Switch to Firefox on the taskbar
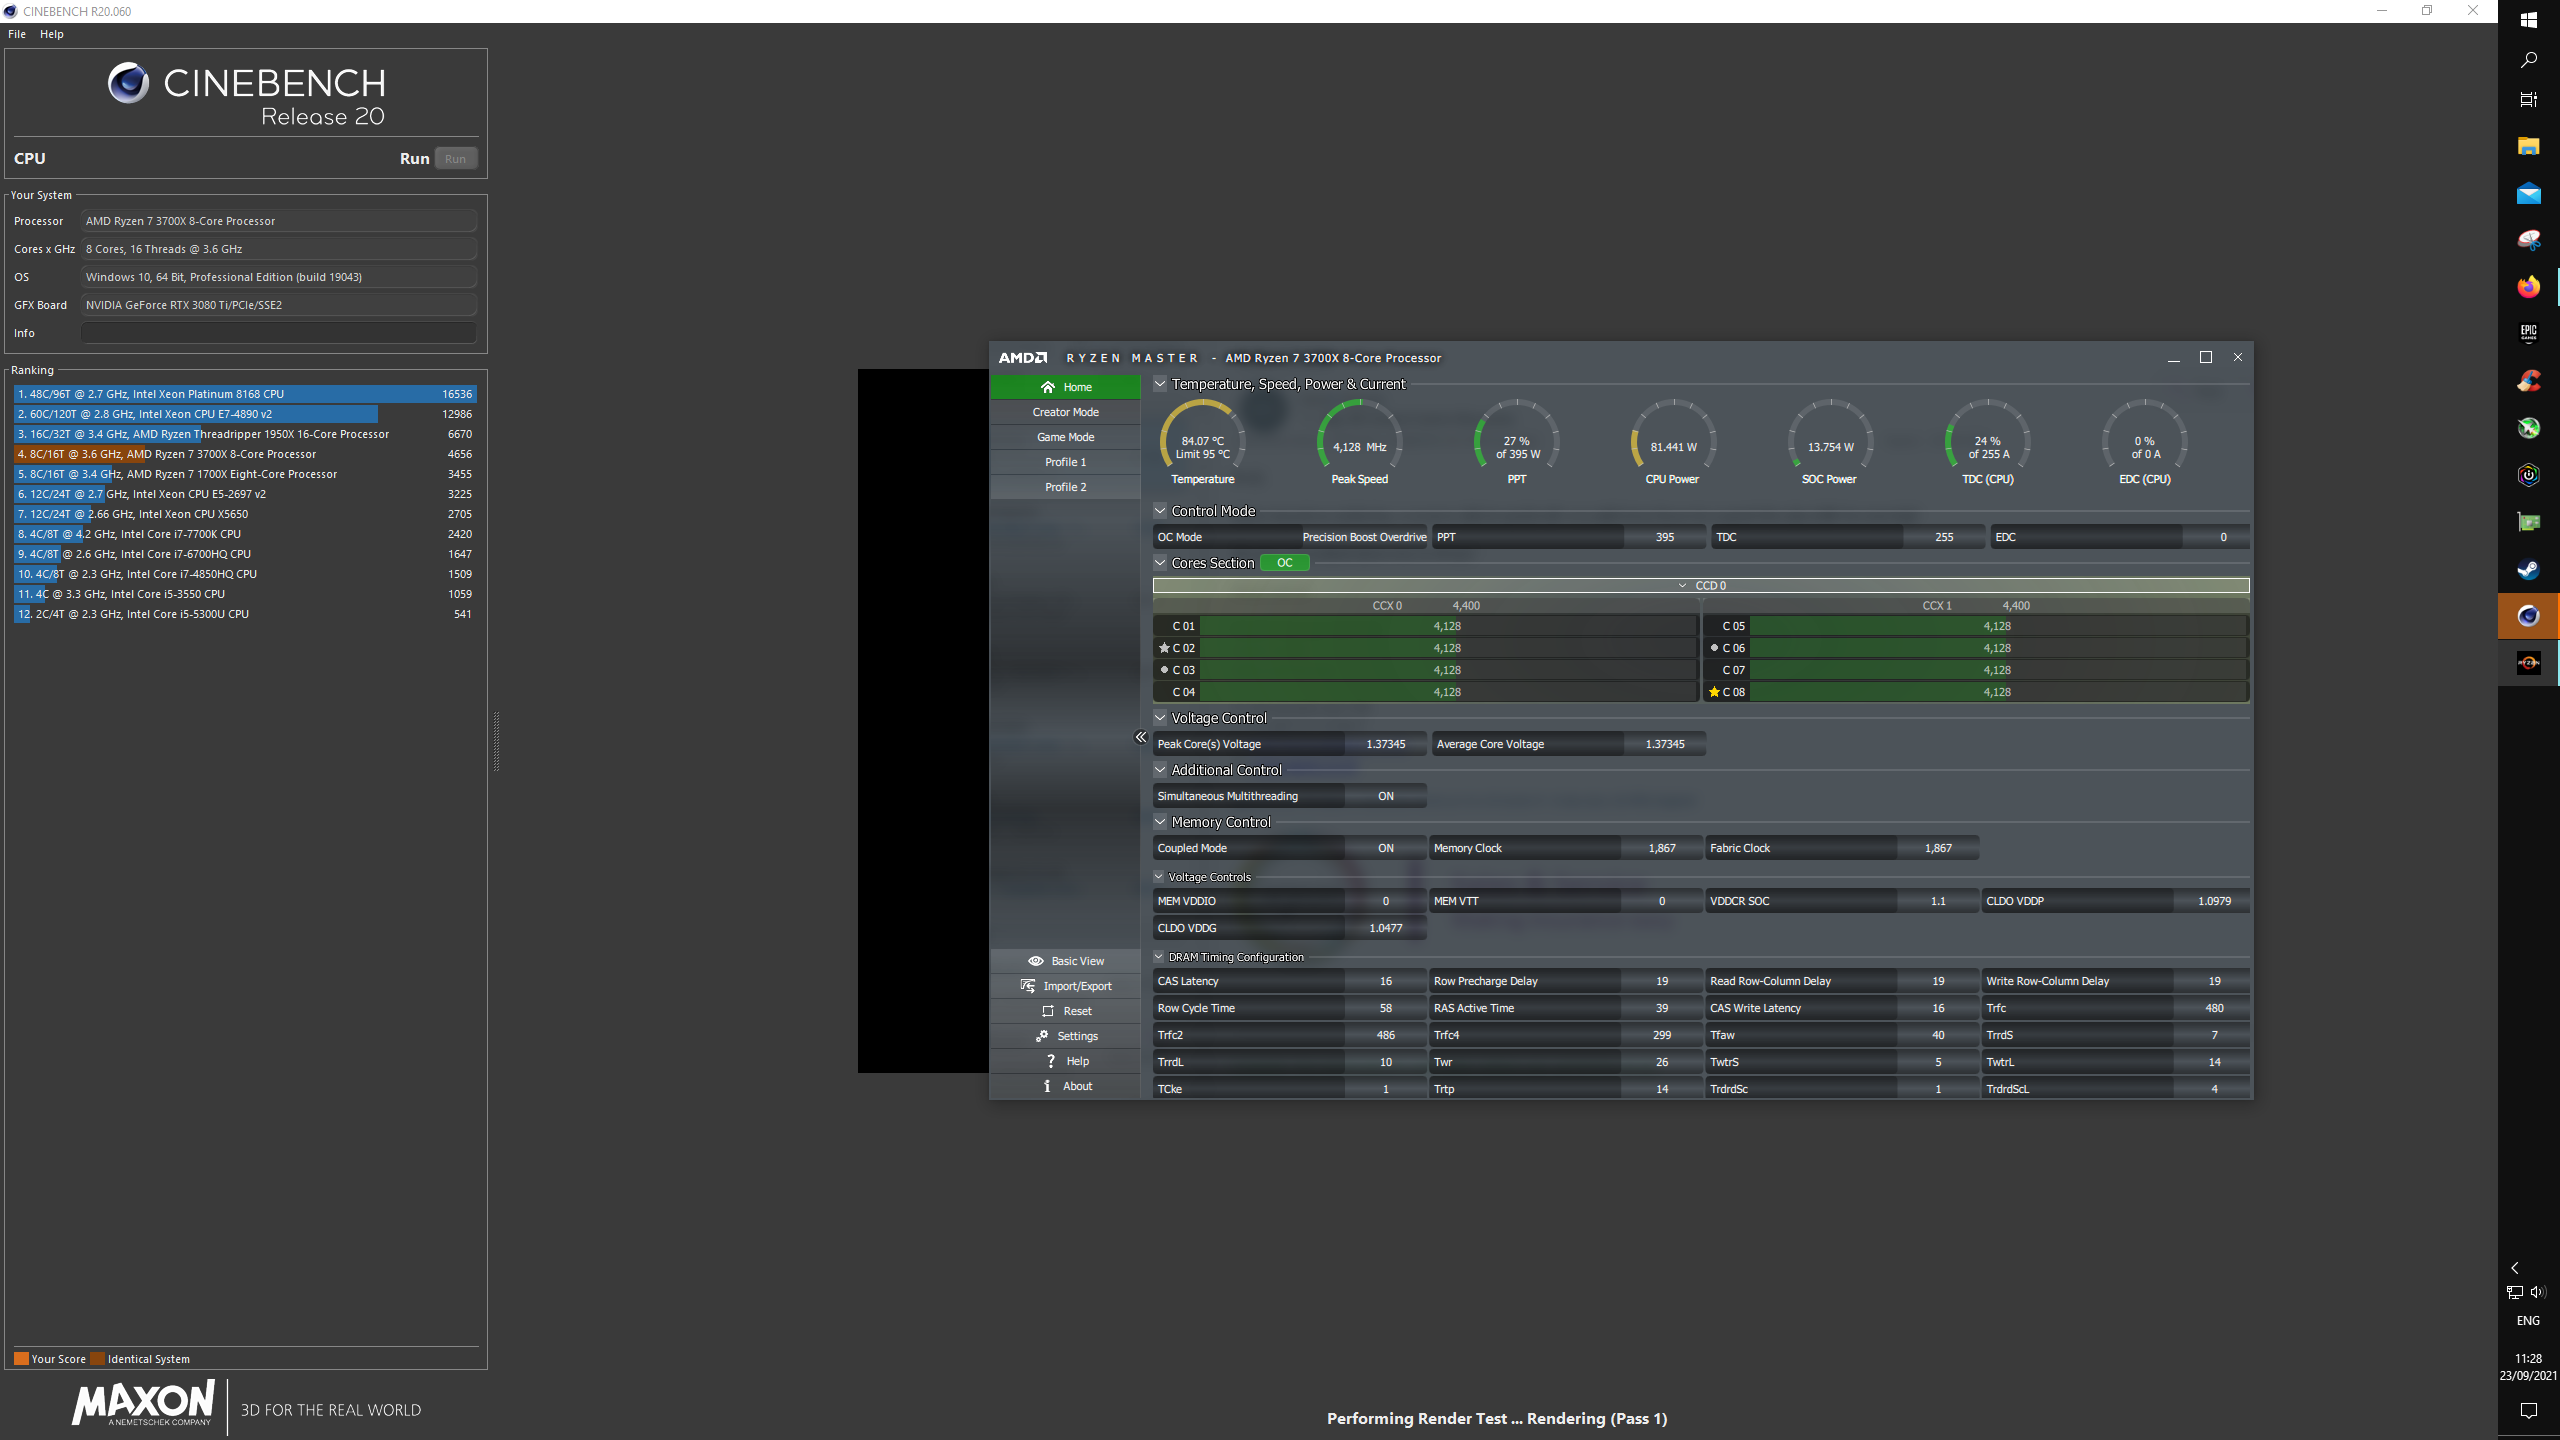Screen dimensions: 2560x1440 tap(2528, 287)
